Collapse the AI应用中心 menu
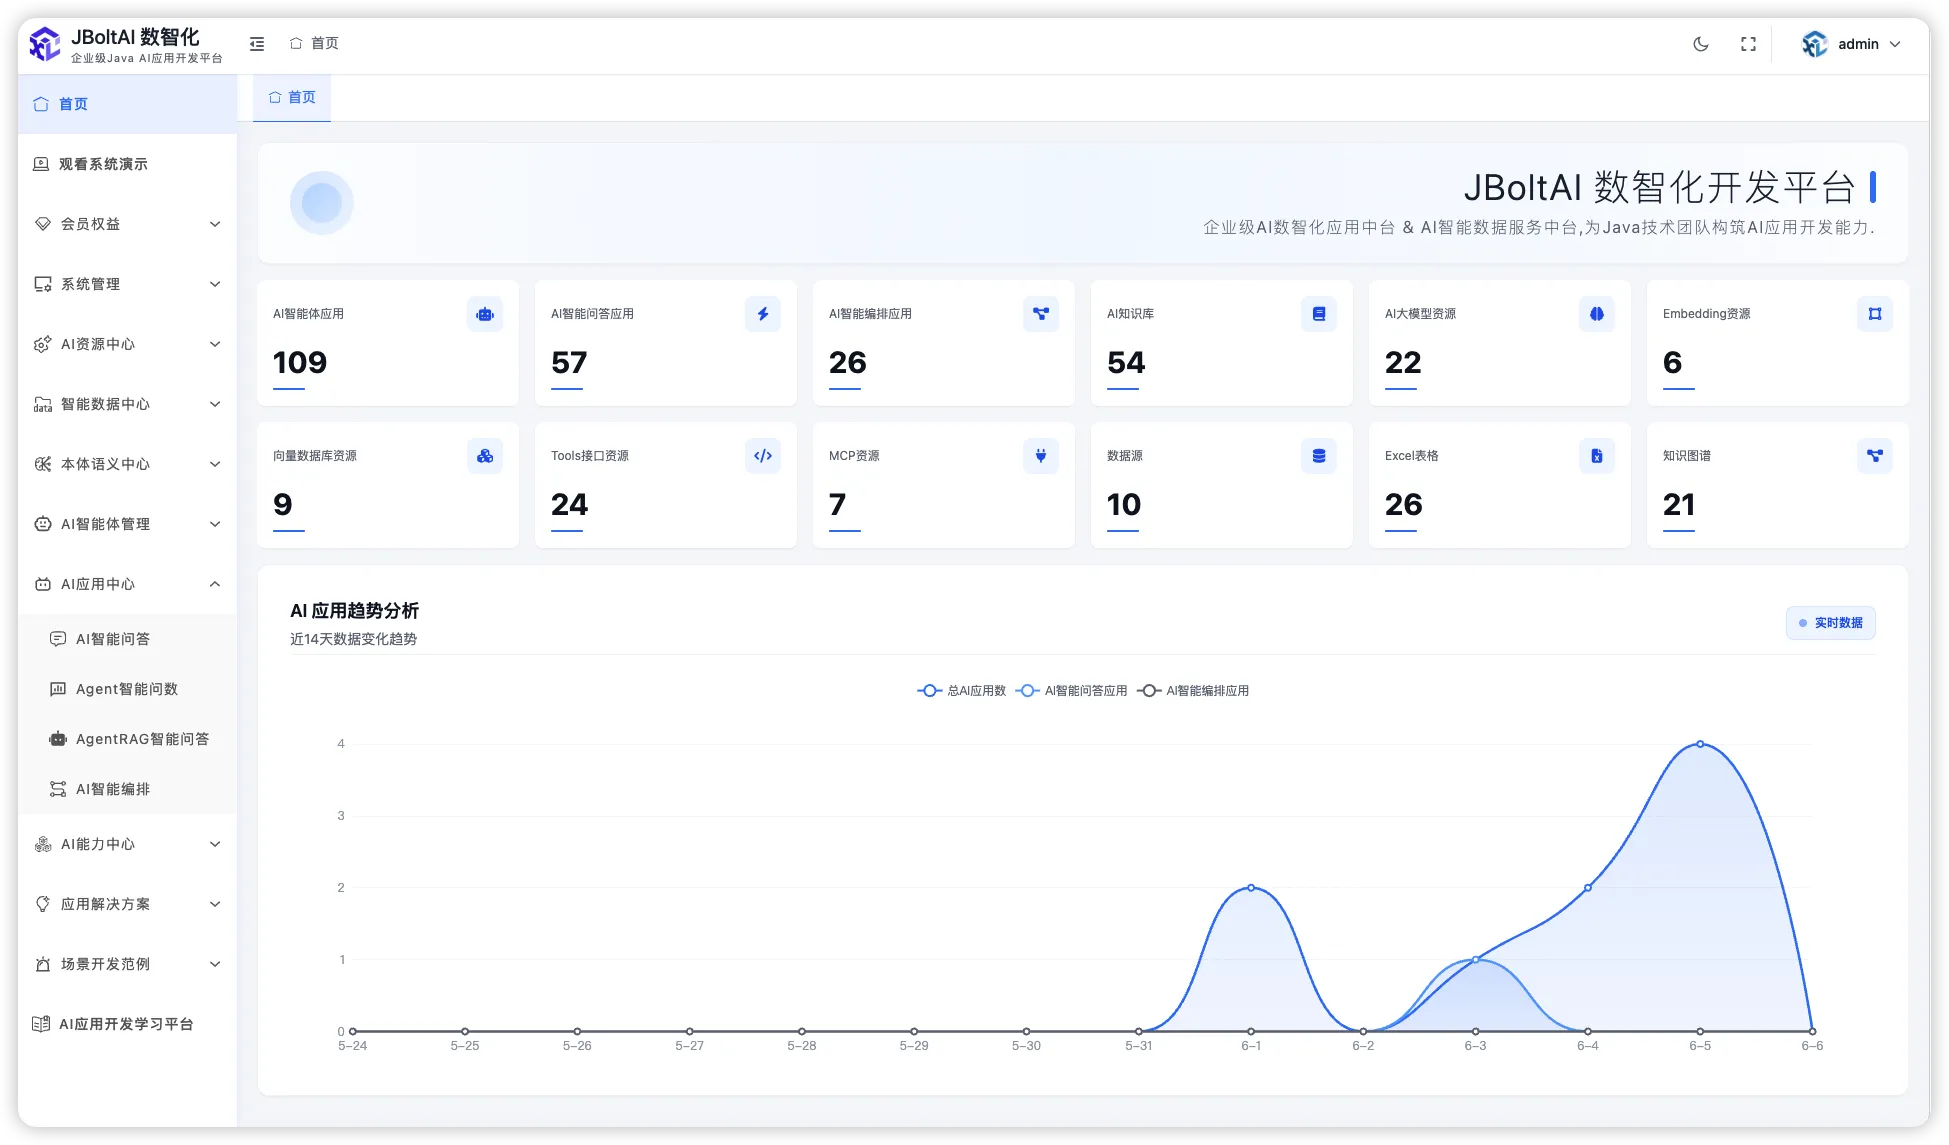The image size is (1949, 1145). click(127, 584)
